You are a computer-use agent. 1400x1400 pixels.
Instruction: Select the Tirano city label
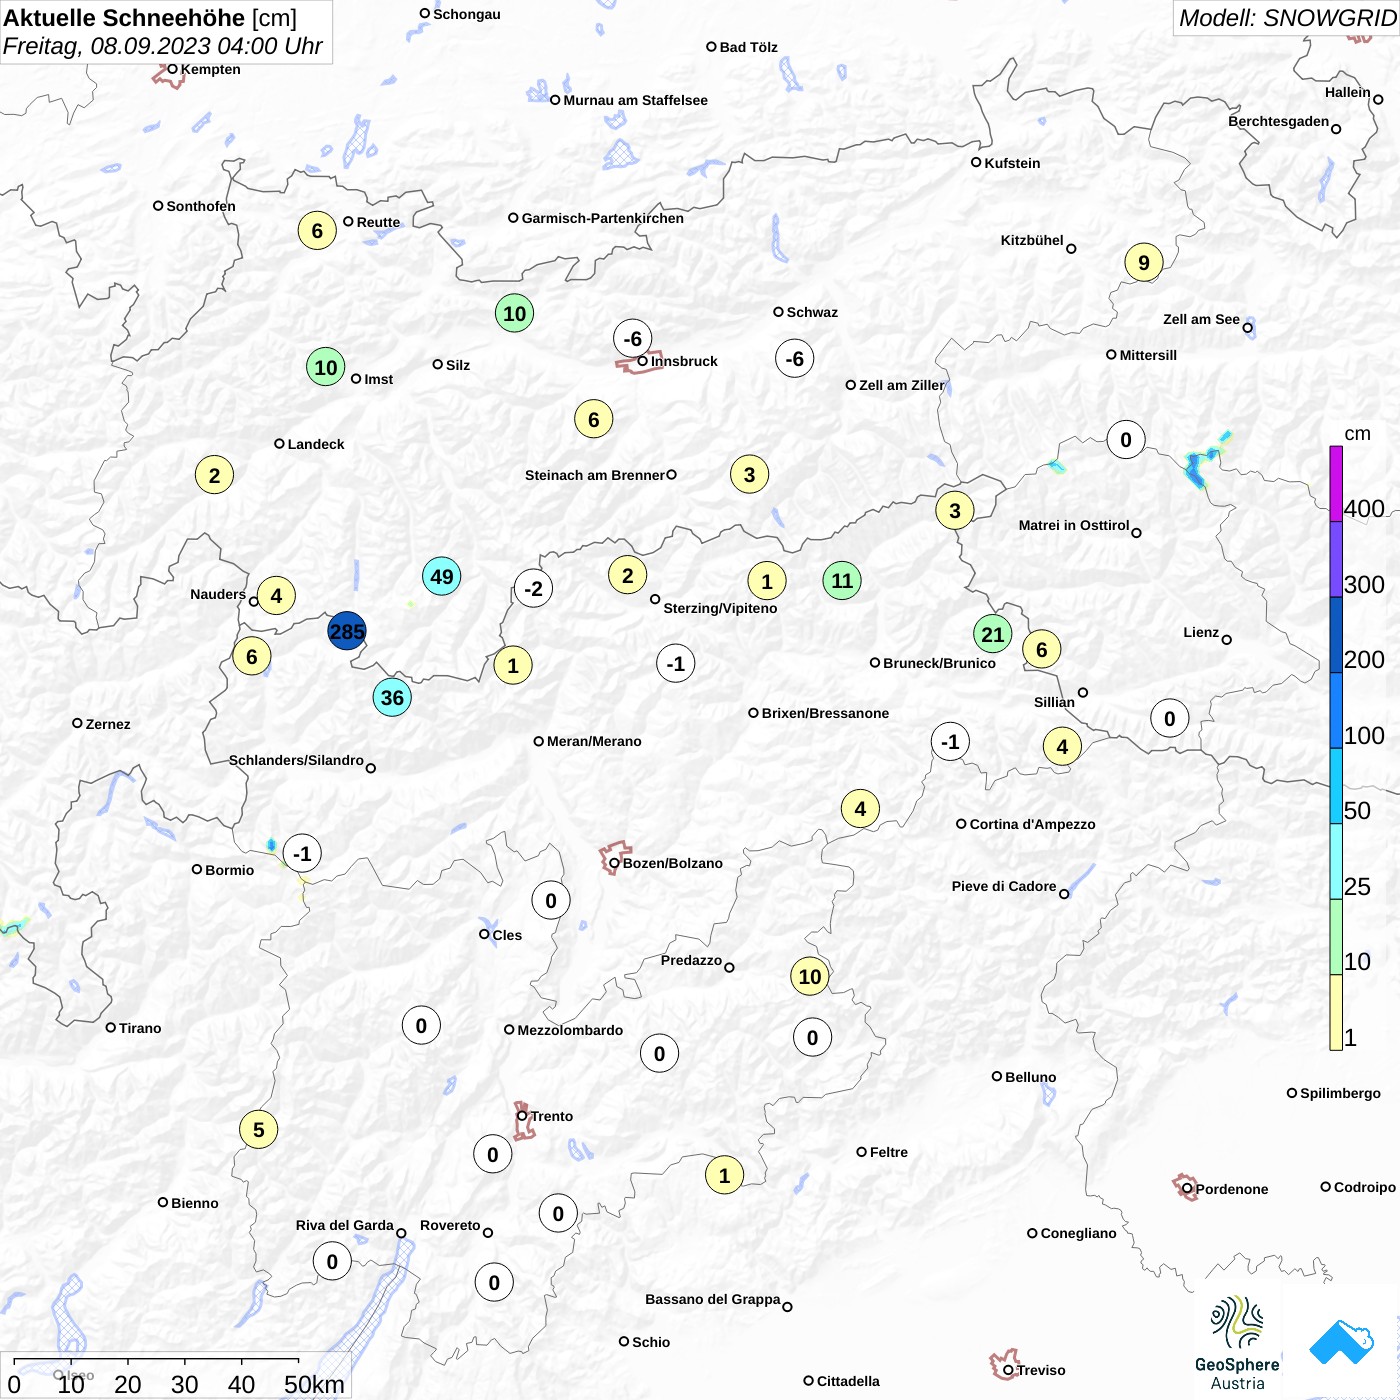[140, 1028]
